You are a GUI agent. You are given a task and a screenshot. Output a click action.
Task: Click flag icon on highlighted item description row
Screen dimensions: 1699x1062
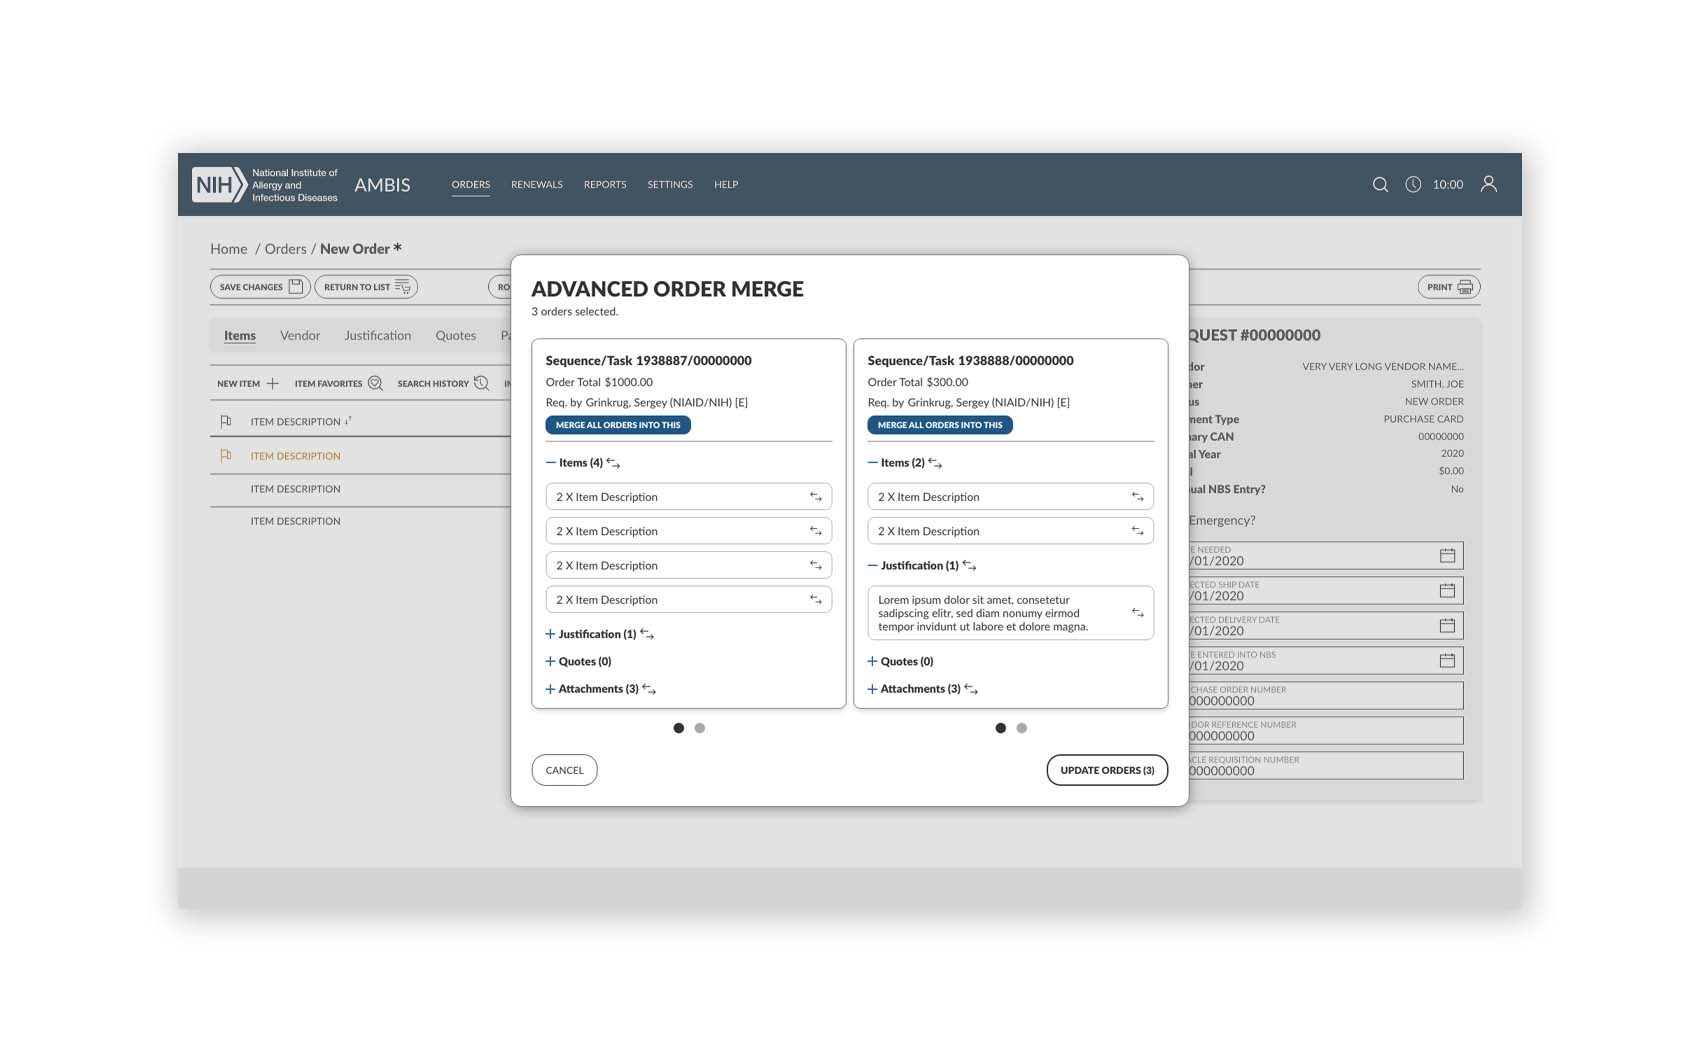pos(226,455)
